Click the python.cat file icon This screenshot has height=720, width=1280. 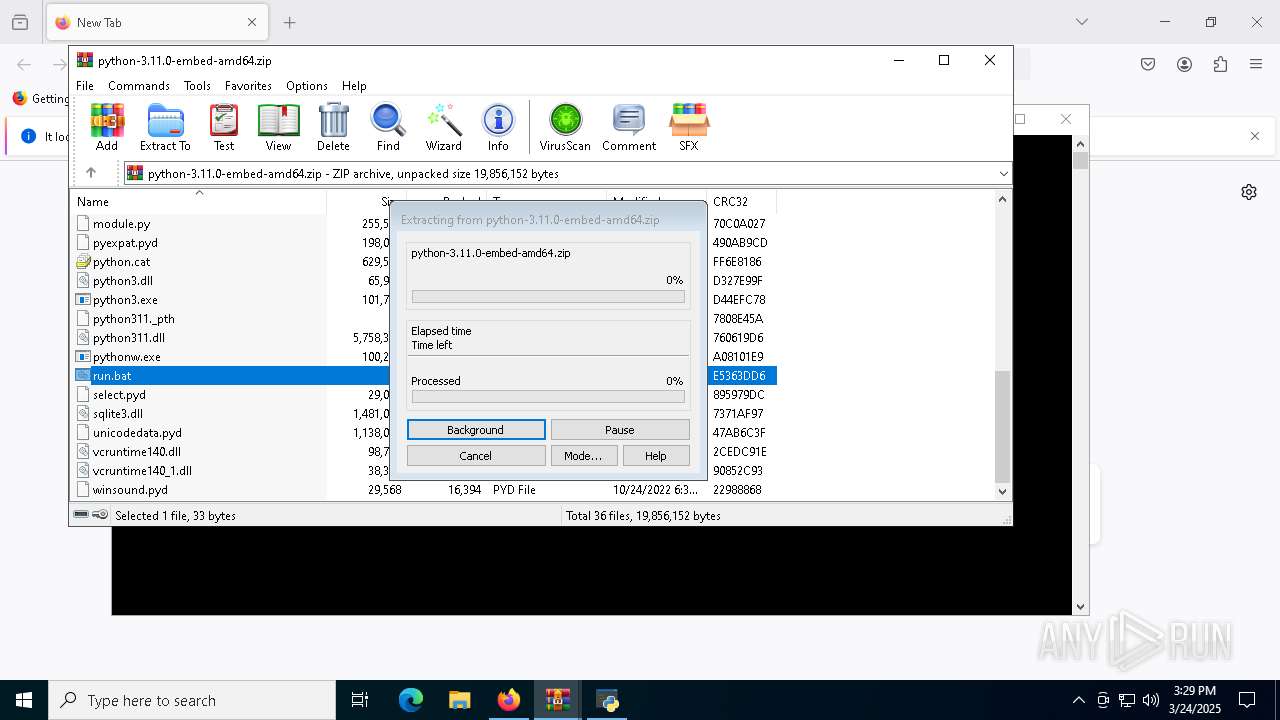[84, 262]
